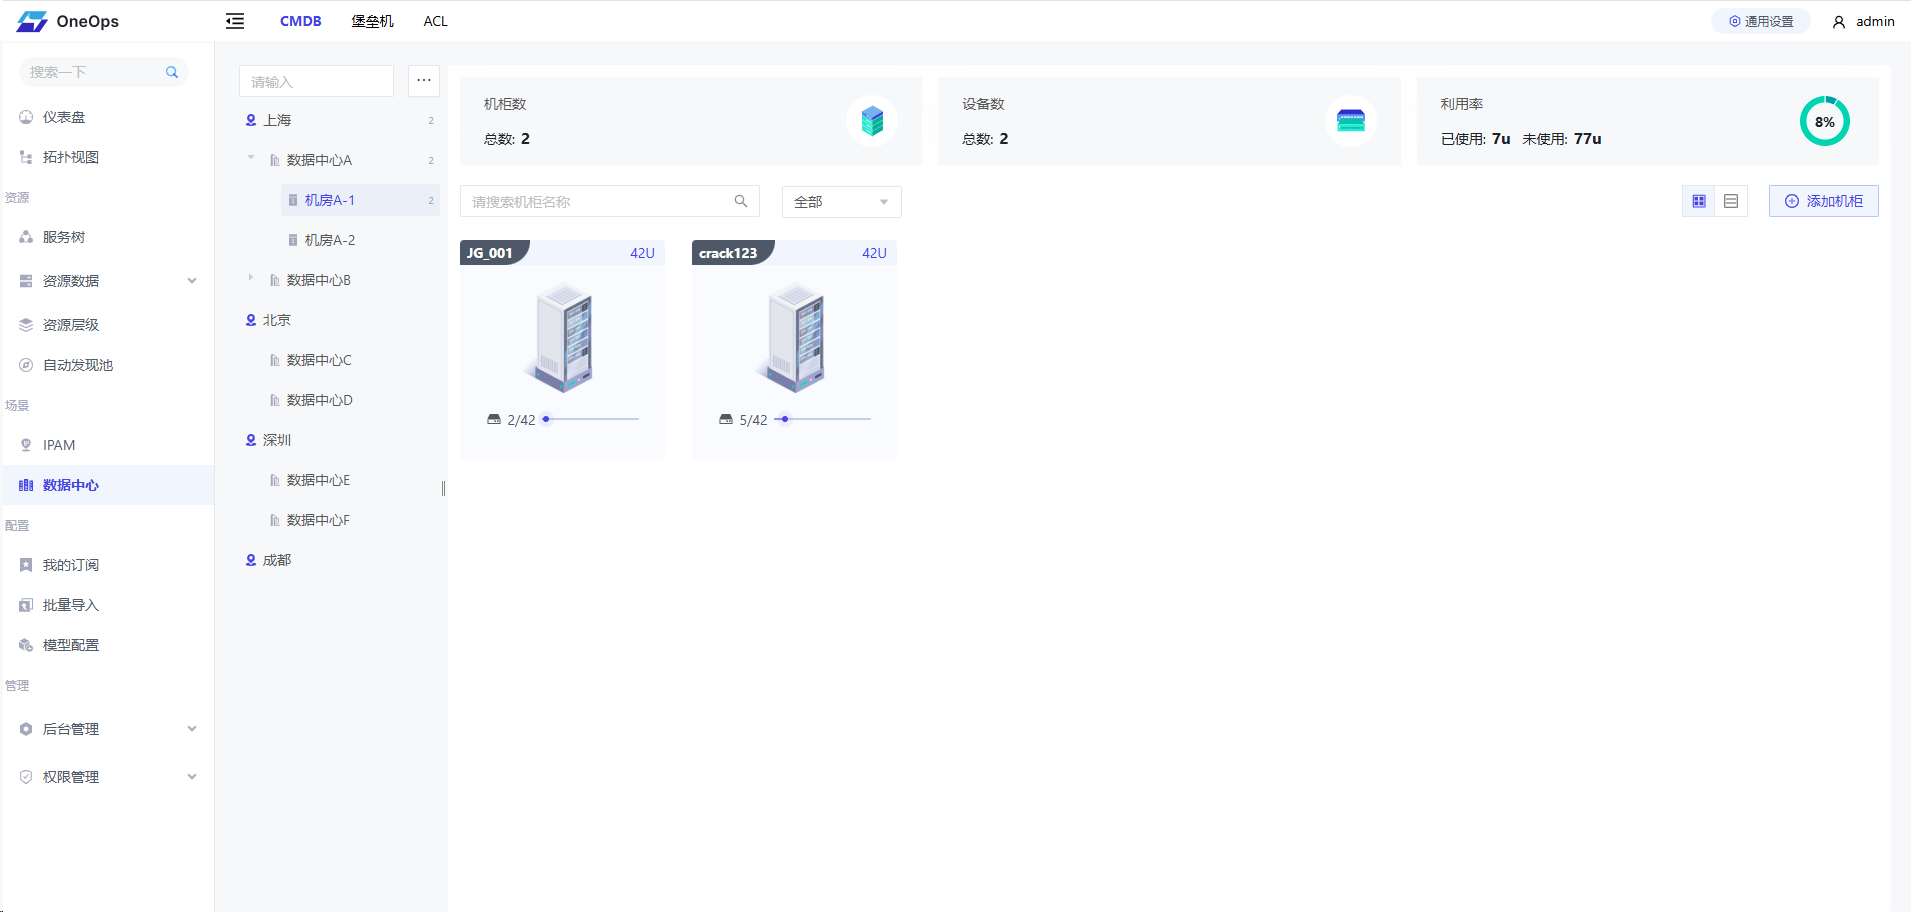Switch to the ACL top tab
1911x912 pixels.
435,21
